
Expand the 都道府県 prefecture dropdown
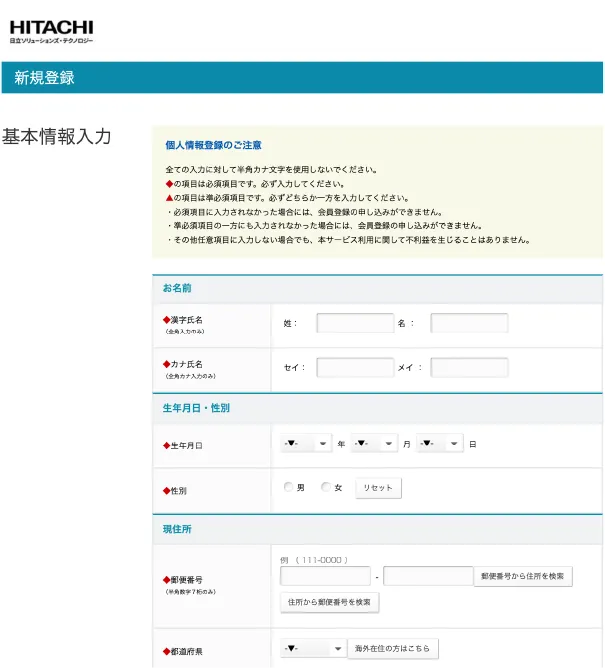312,649
